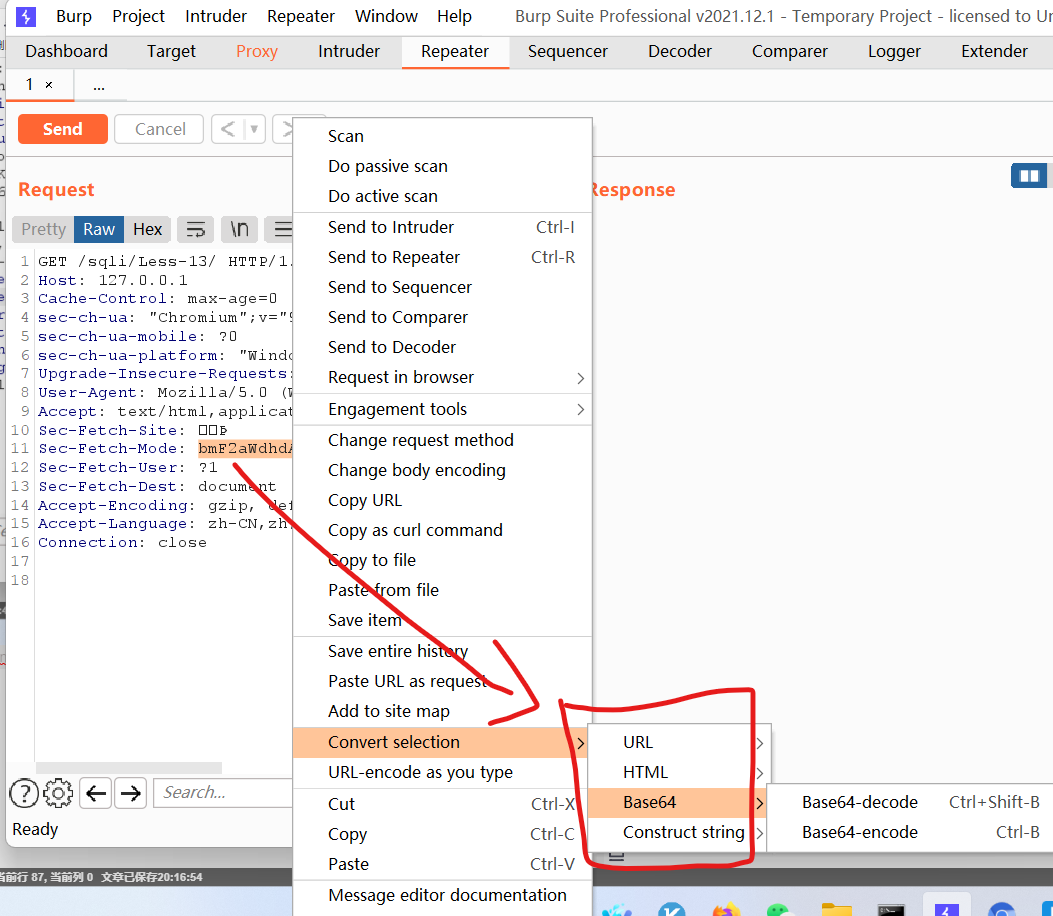Select Do passive scan
1053x916 pixels.
443,167
